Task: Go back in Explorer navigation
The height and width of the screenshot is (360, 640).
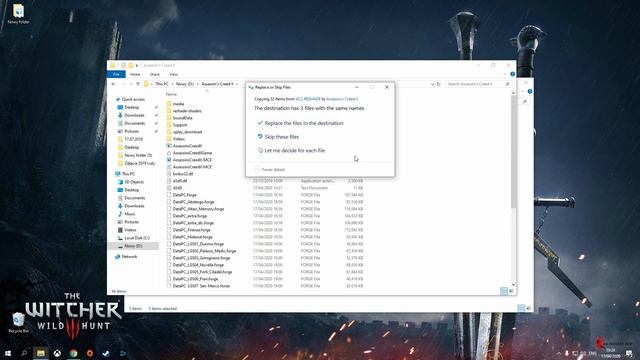Action: [x=113, y=84]
